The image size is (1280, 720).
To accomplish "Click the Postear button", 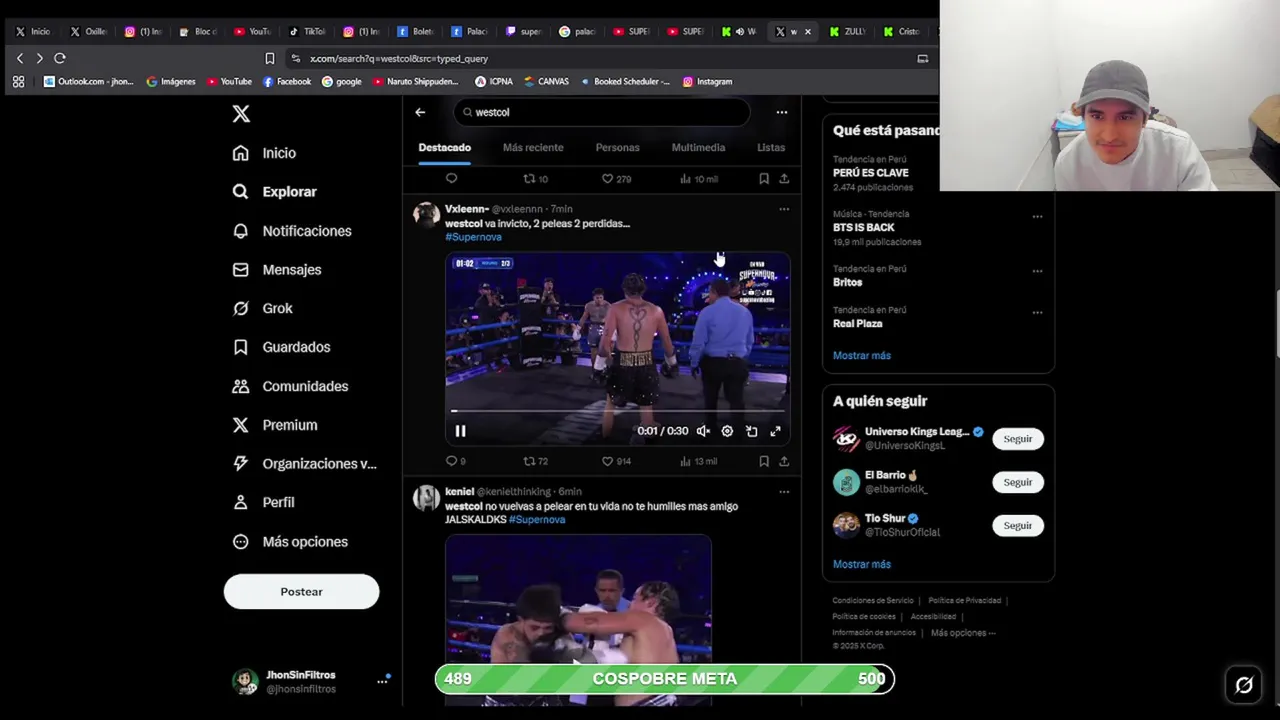I will (x=301, y=592).
